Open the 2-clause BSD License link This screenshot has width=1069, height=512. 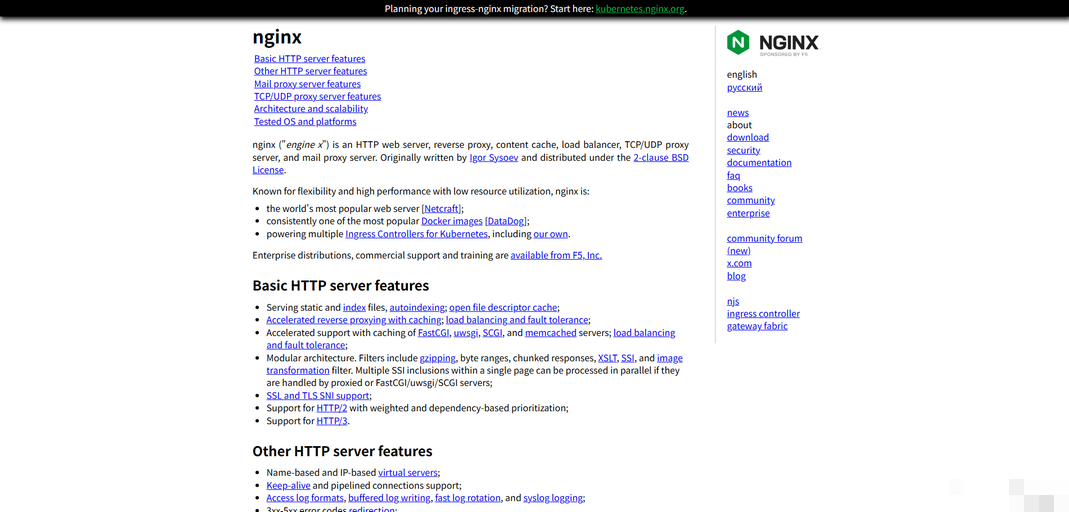coord(661,157)
